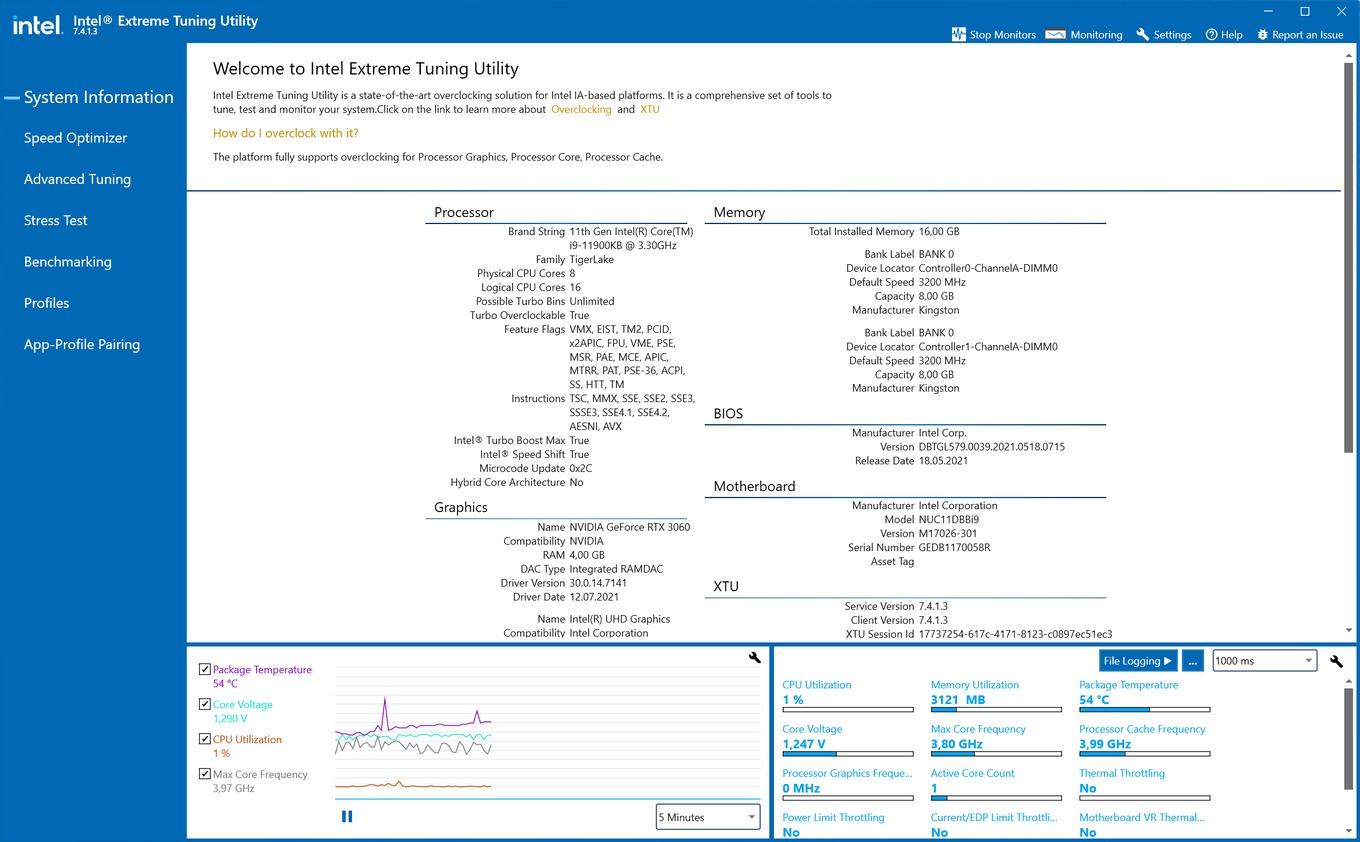
Task: Click the Monitoring envelope-style icon
Action: [1055, 34]
